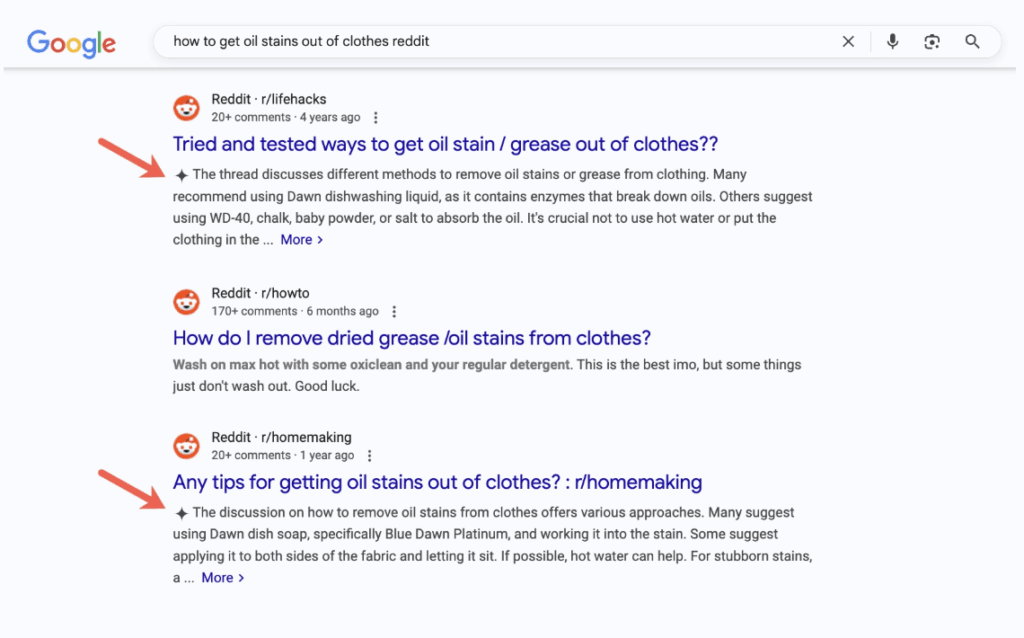Expand "More" on the r/lifehacks summary

click(x=301, y=240)
